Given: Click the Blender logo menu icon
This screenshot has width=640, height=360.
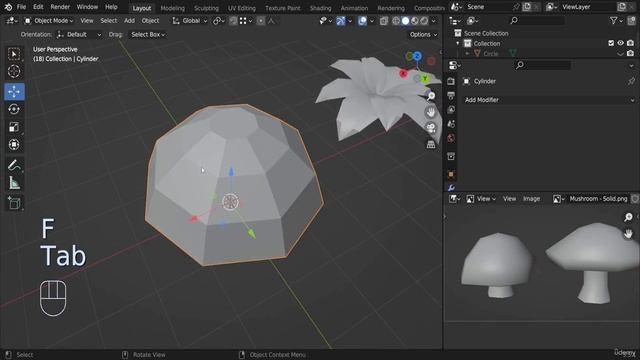Looking at the screenshot, I should coord(8,7).
